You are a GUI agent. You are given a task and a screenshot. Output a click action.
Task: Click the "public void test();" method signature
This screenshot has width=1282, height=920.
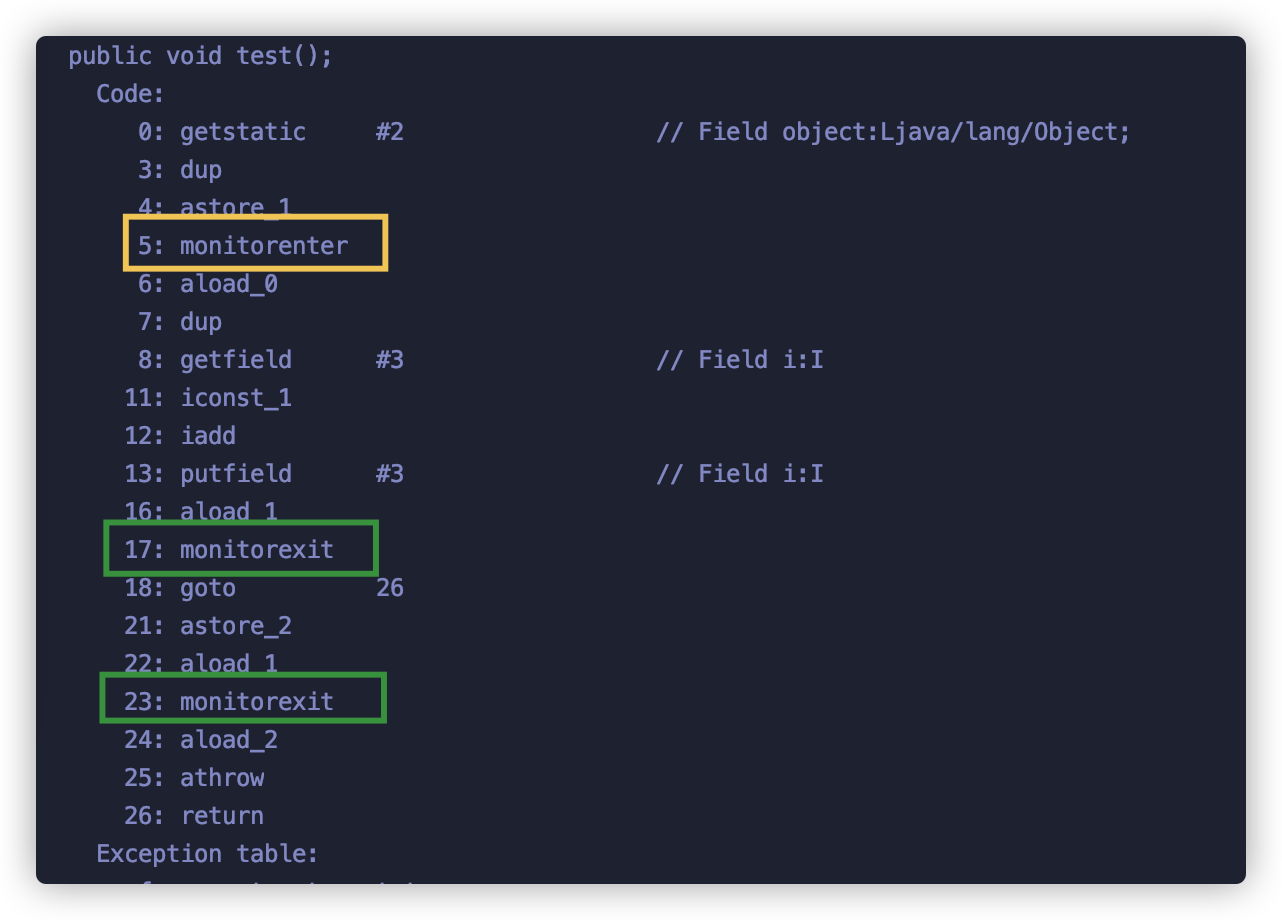[200, 55]
